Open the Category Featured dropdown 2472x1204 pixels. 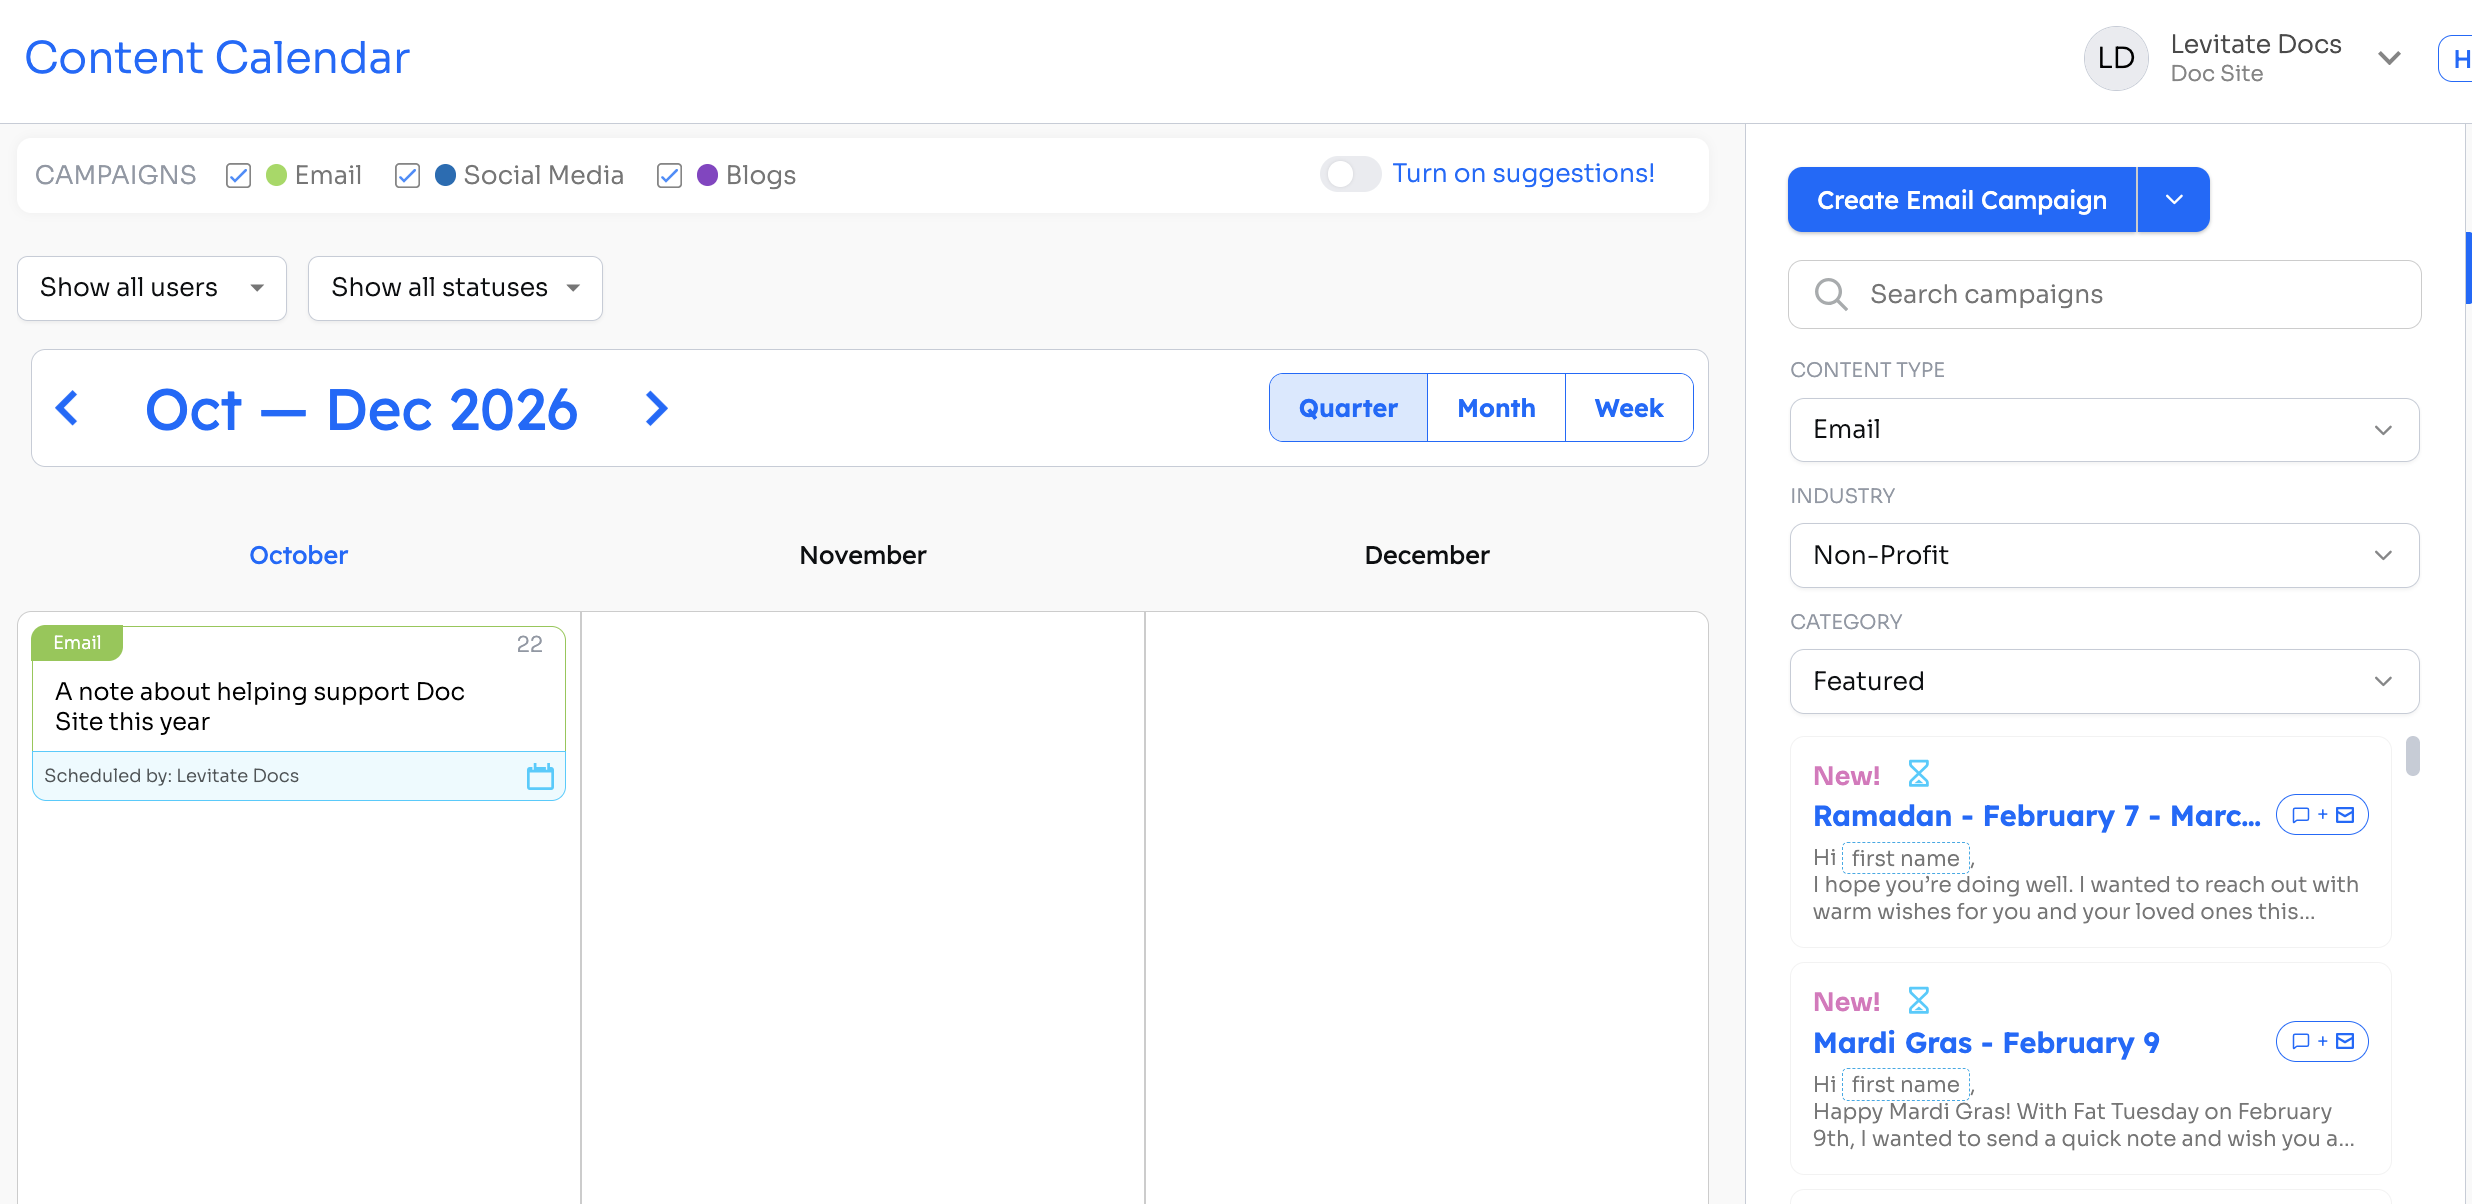click(2104, 681)
